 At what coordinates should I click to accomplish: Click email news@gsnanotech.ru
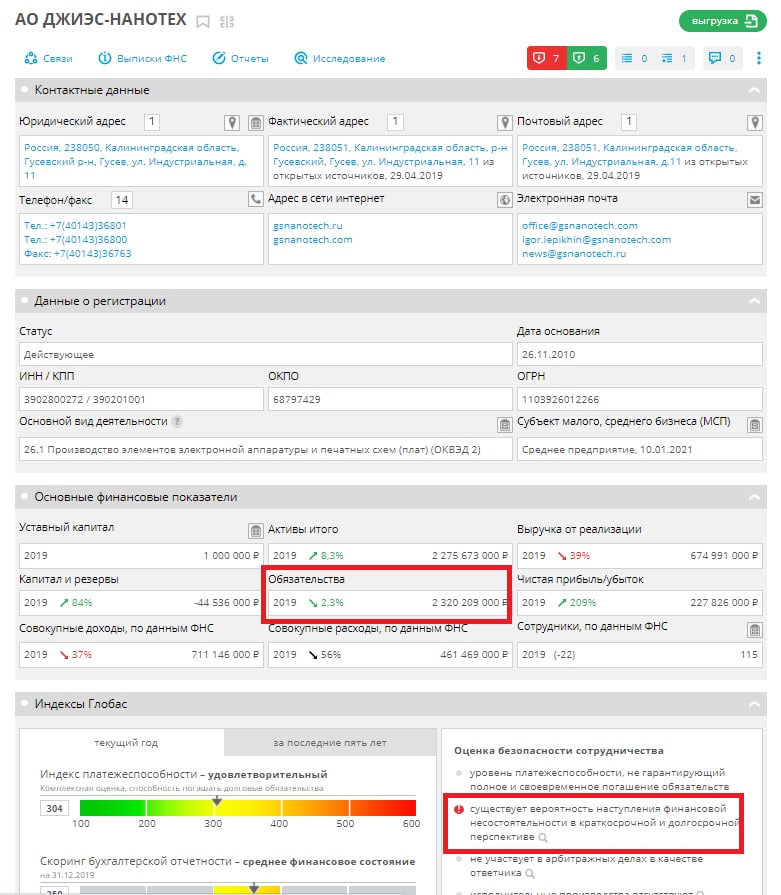[574, 253]
